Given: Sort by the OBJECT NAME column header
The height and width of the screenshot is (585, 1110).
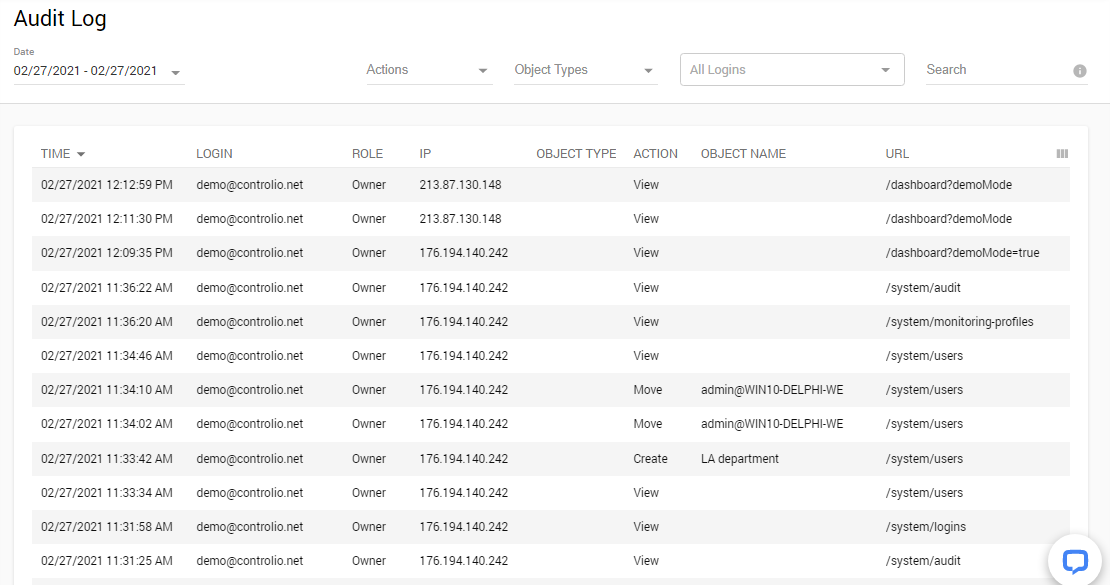Looking at the screenshot, I should click(x=743, y=154).
